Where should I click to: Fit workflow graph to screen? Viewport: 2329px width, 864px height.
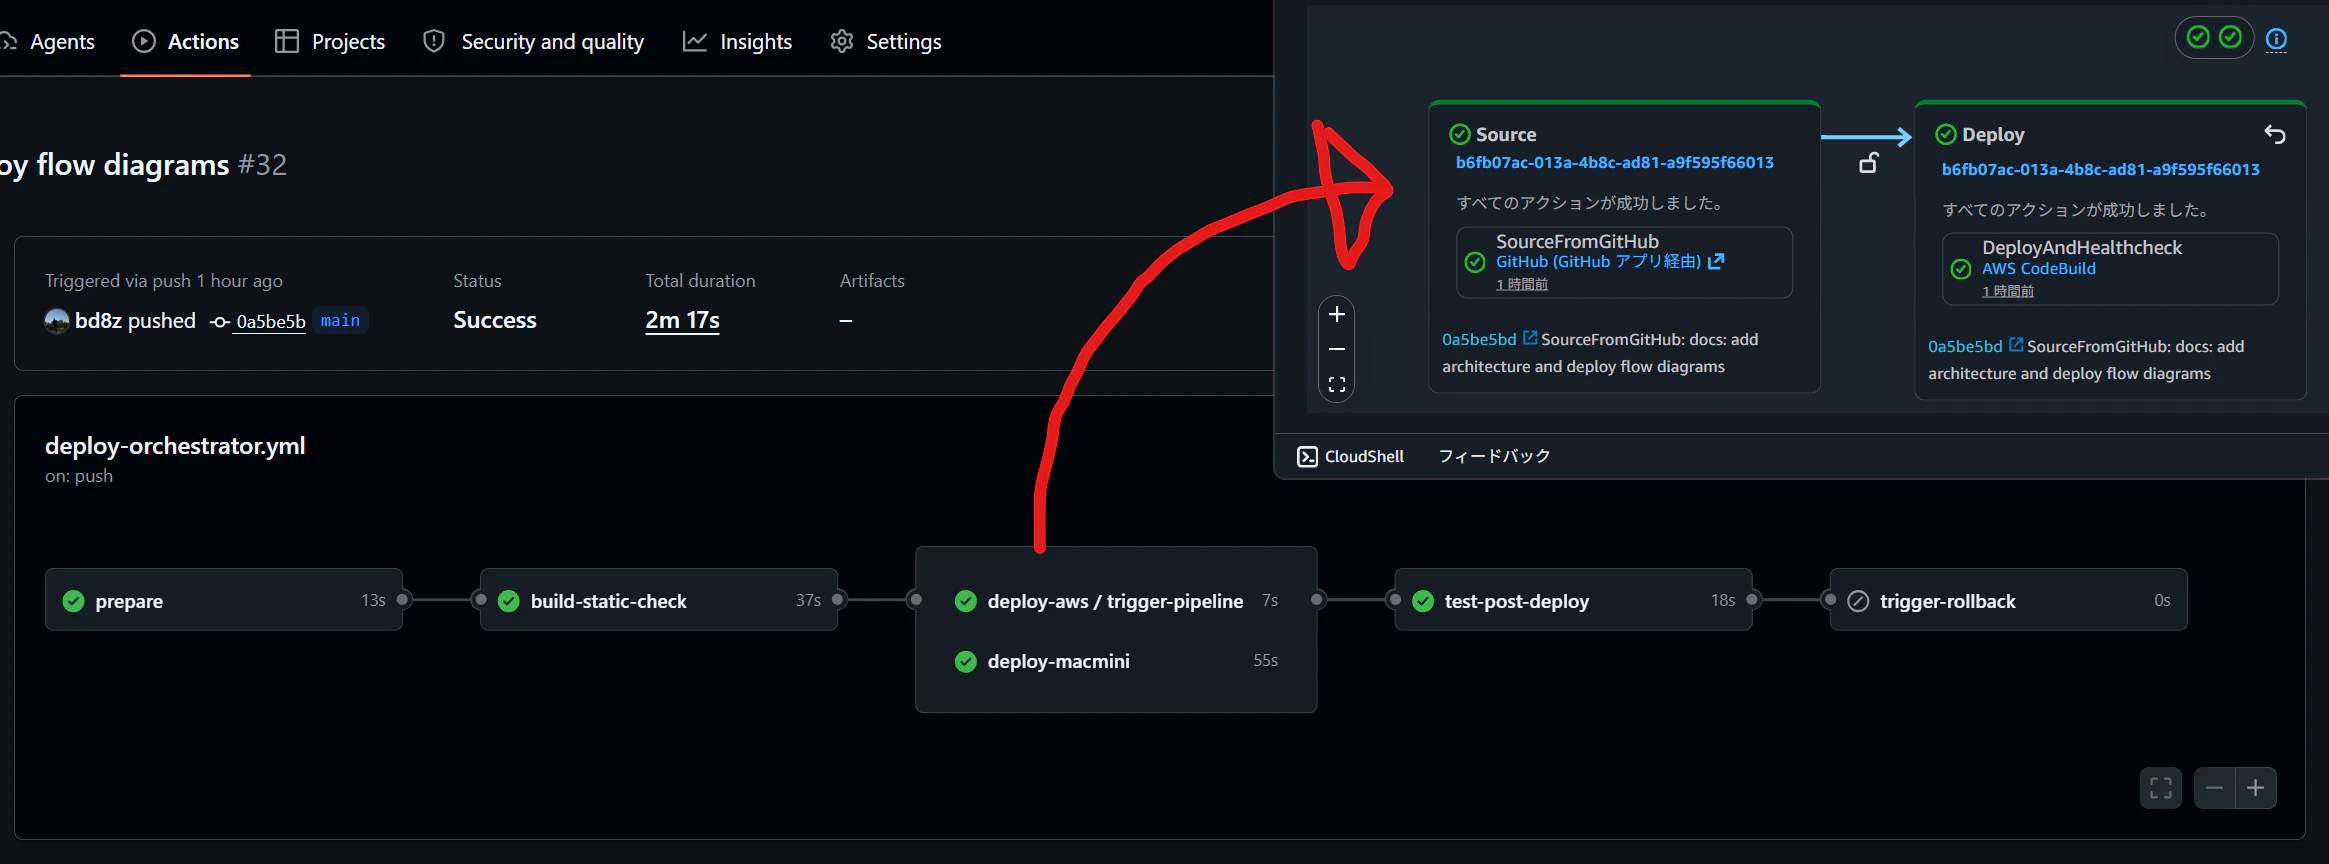coord(2161,788)
